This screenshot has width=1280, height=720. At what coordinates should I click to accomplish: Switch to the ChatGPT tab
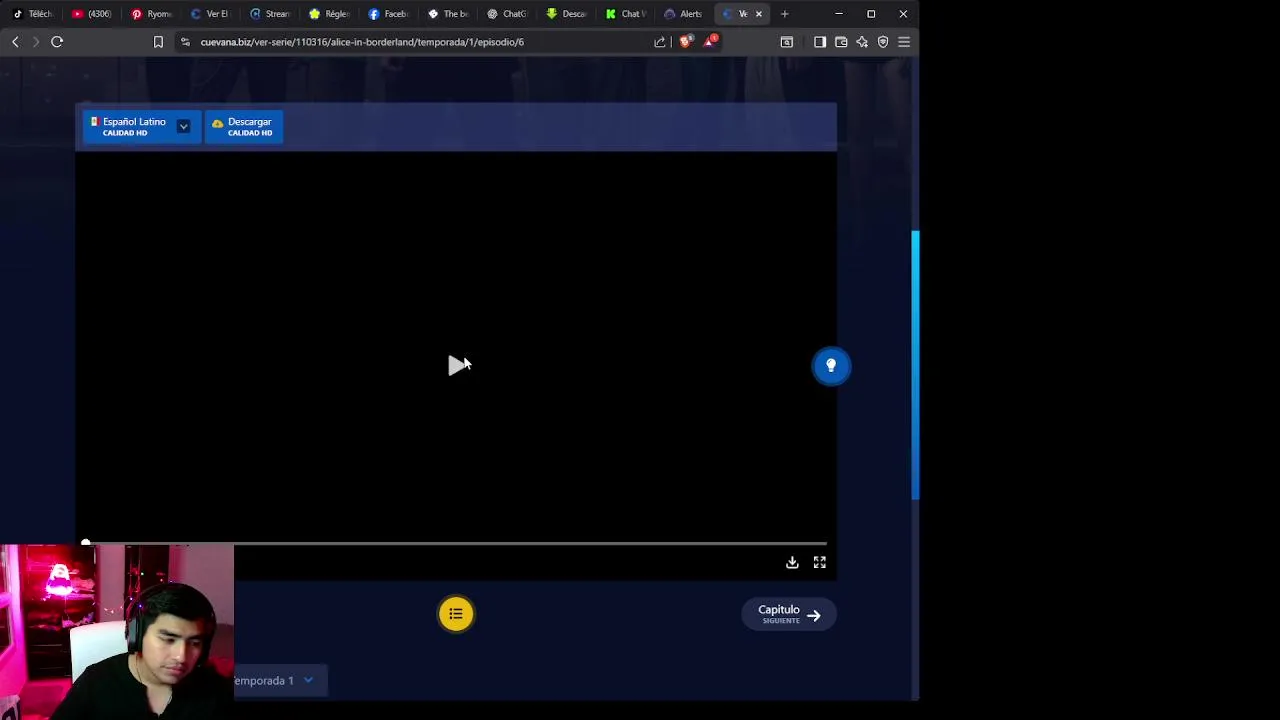tap(507, 14)
